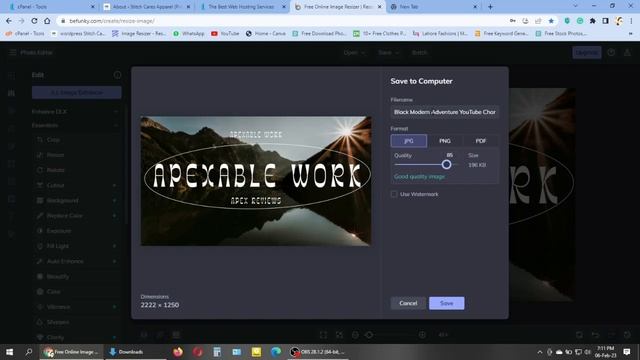Edit the Filename input field

click(444, 112)
